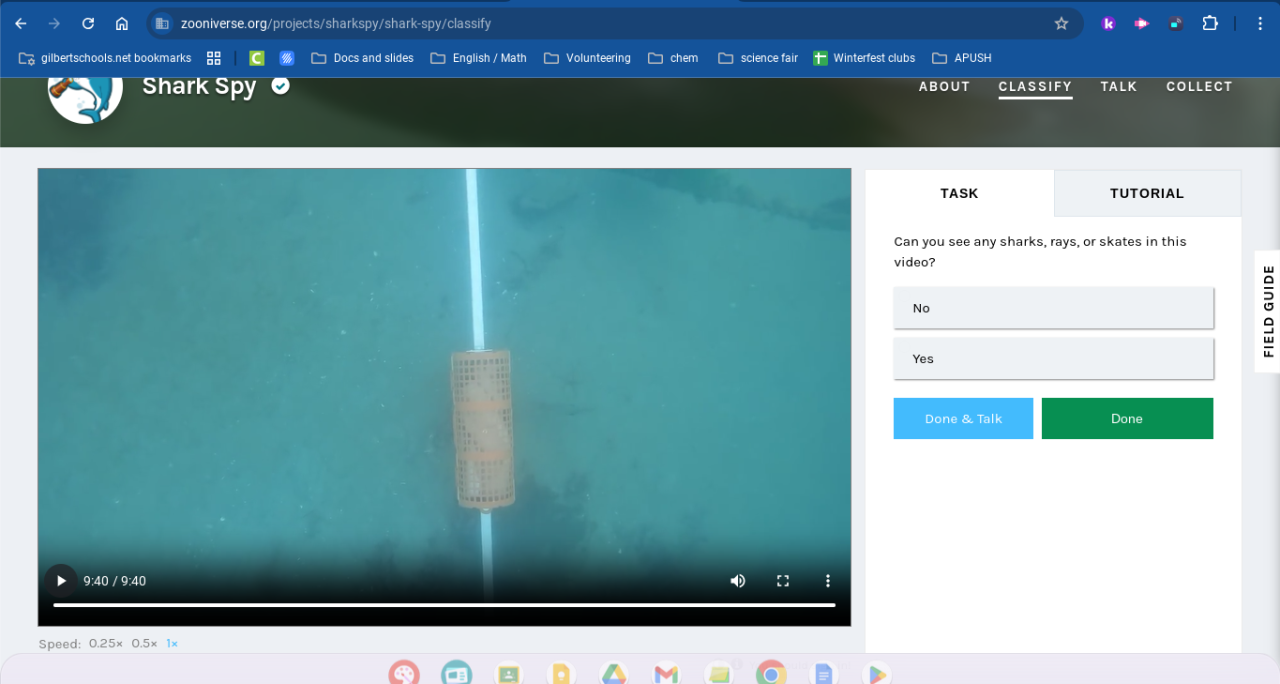Open video more options menu
The image size is (1280, 684).
pos(828,581)
